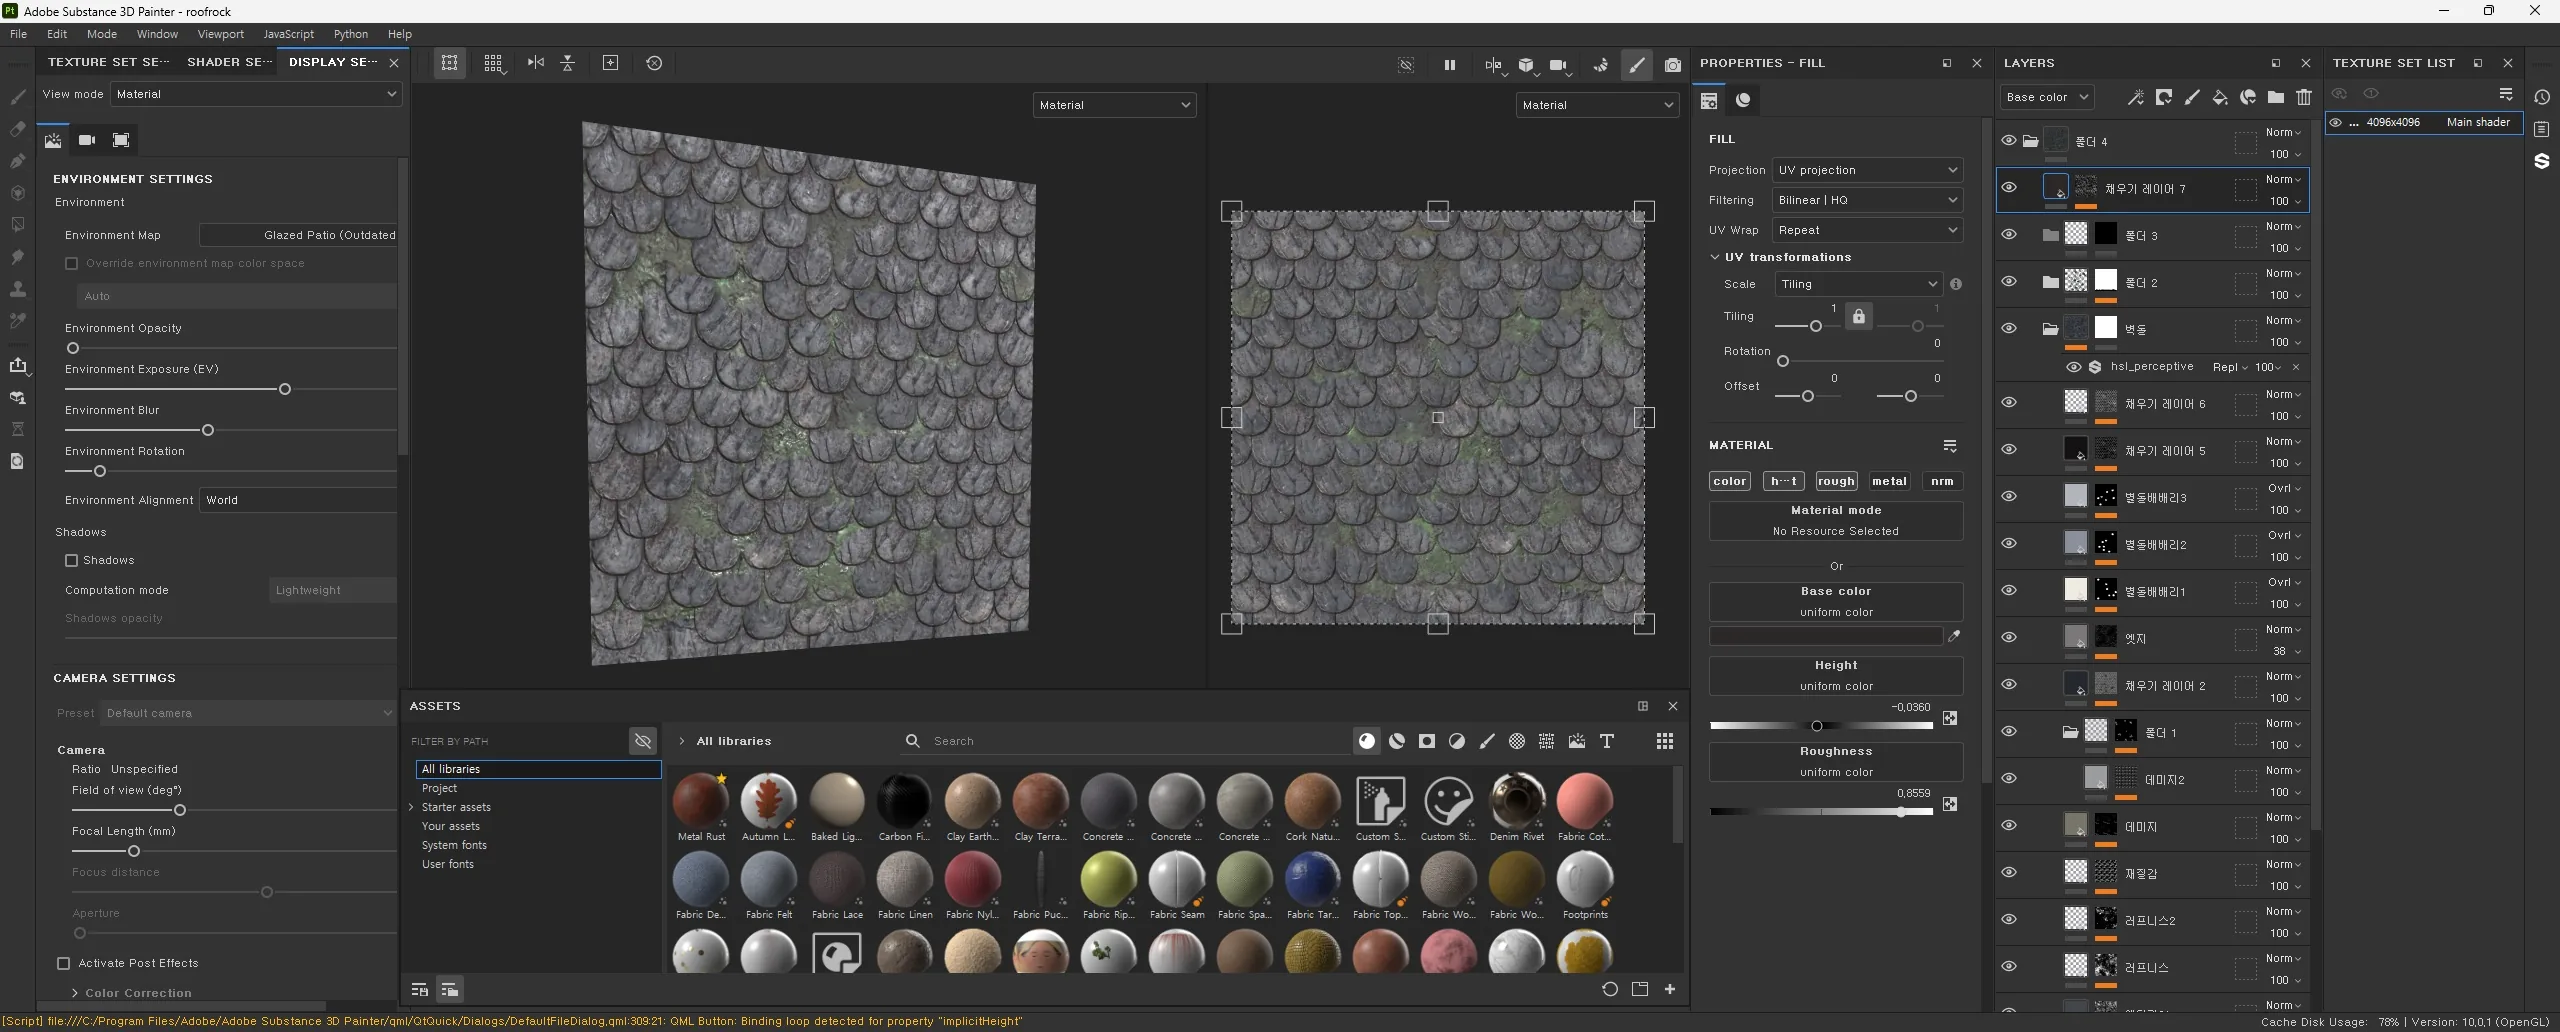Screen dimensions: 2560x1032
Task: Pause the viewport rendering
Action: [1449, 65]
